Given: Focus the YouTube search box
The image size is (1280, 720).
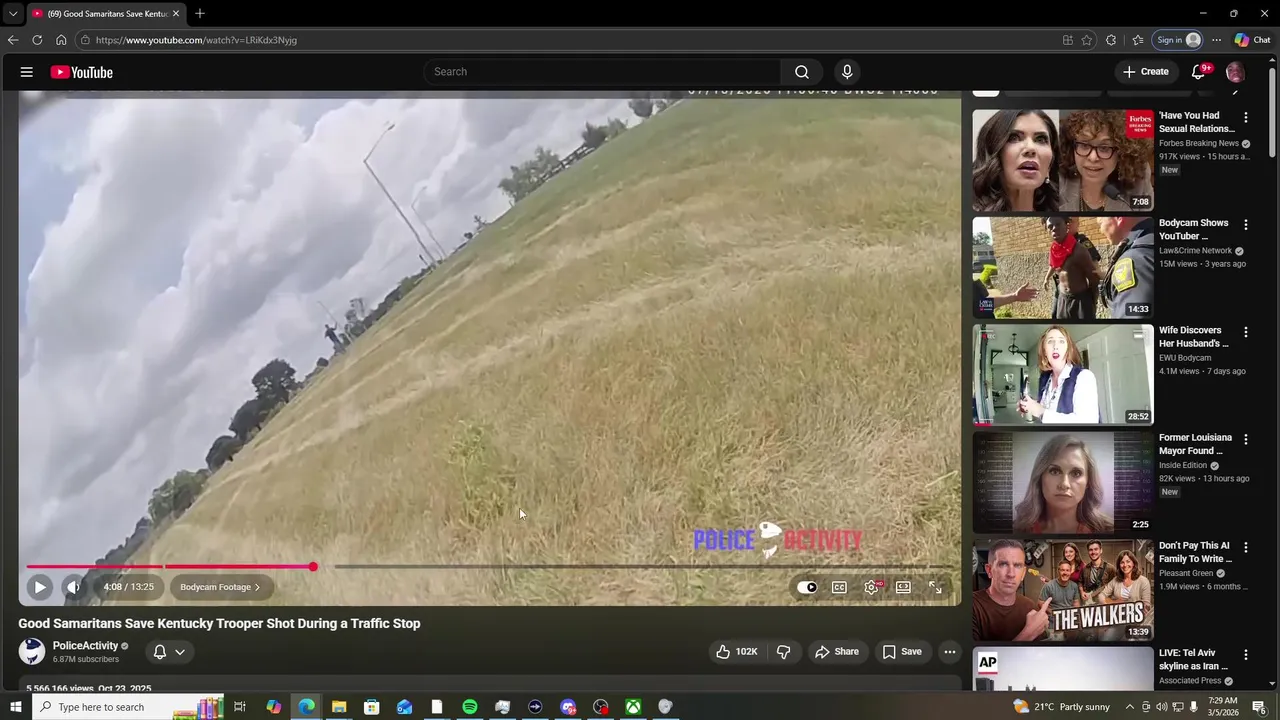Looking at the screenshot, I should (x=602, y=72).
